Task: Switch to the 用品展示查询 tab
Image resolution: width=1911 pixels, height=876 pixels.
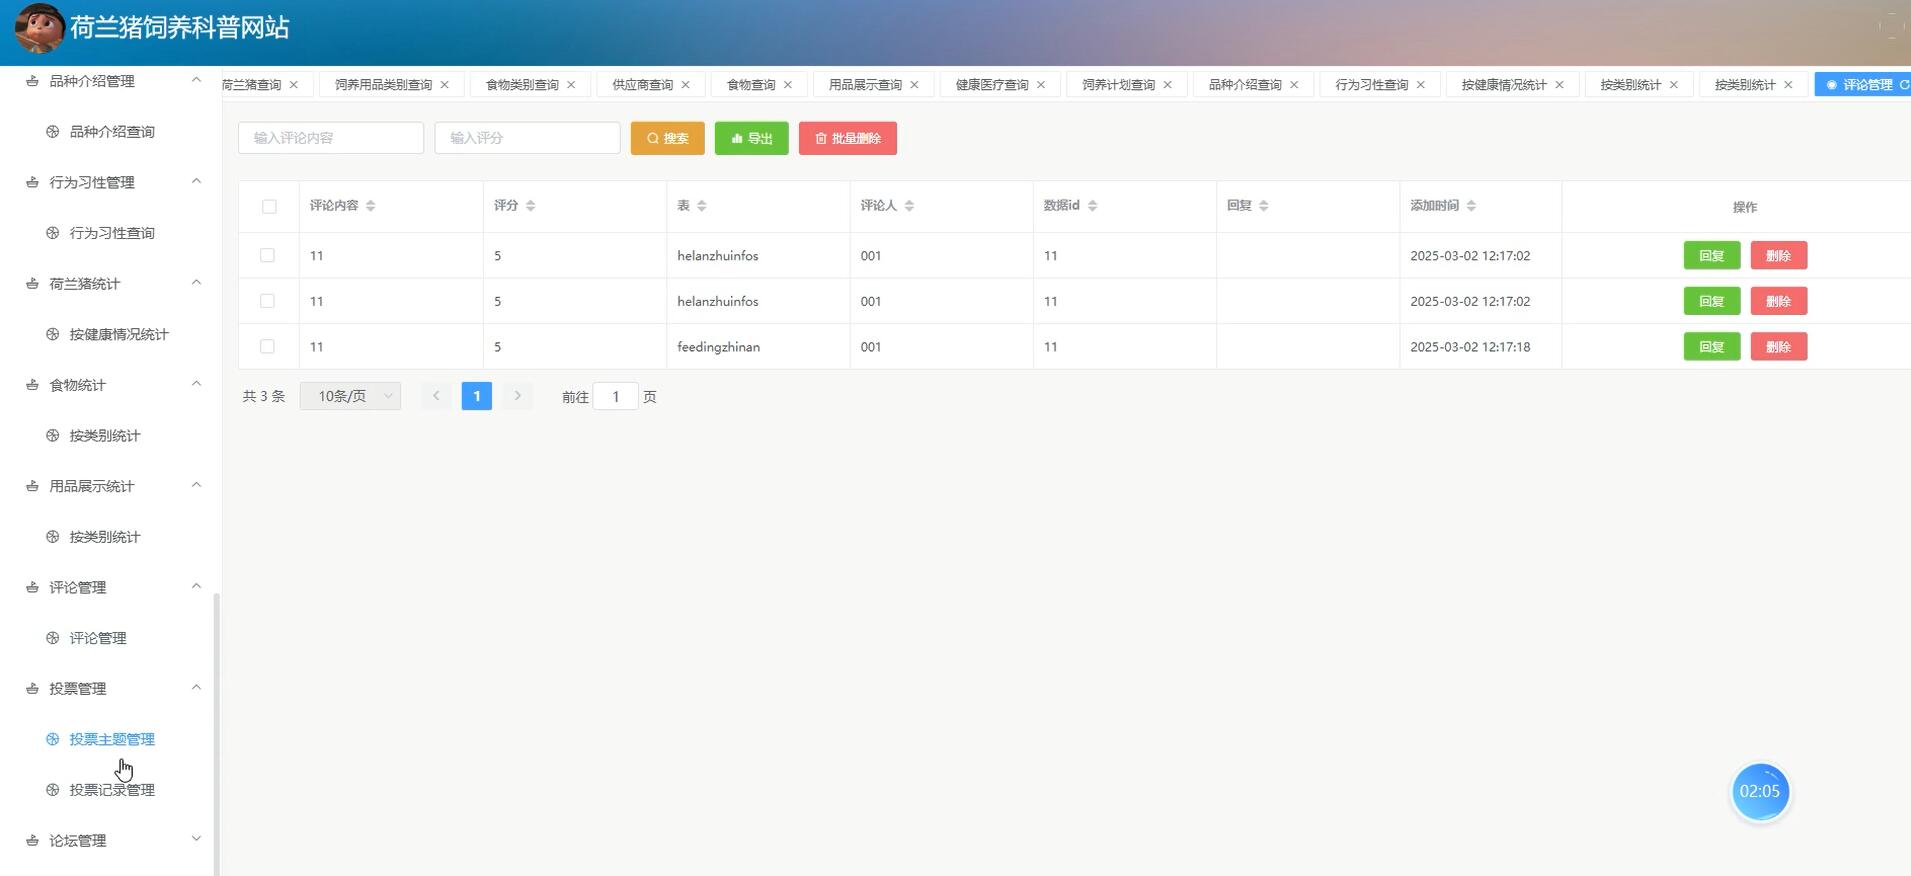Action: point(865,85)
